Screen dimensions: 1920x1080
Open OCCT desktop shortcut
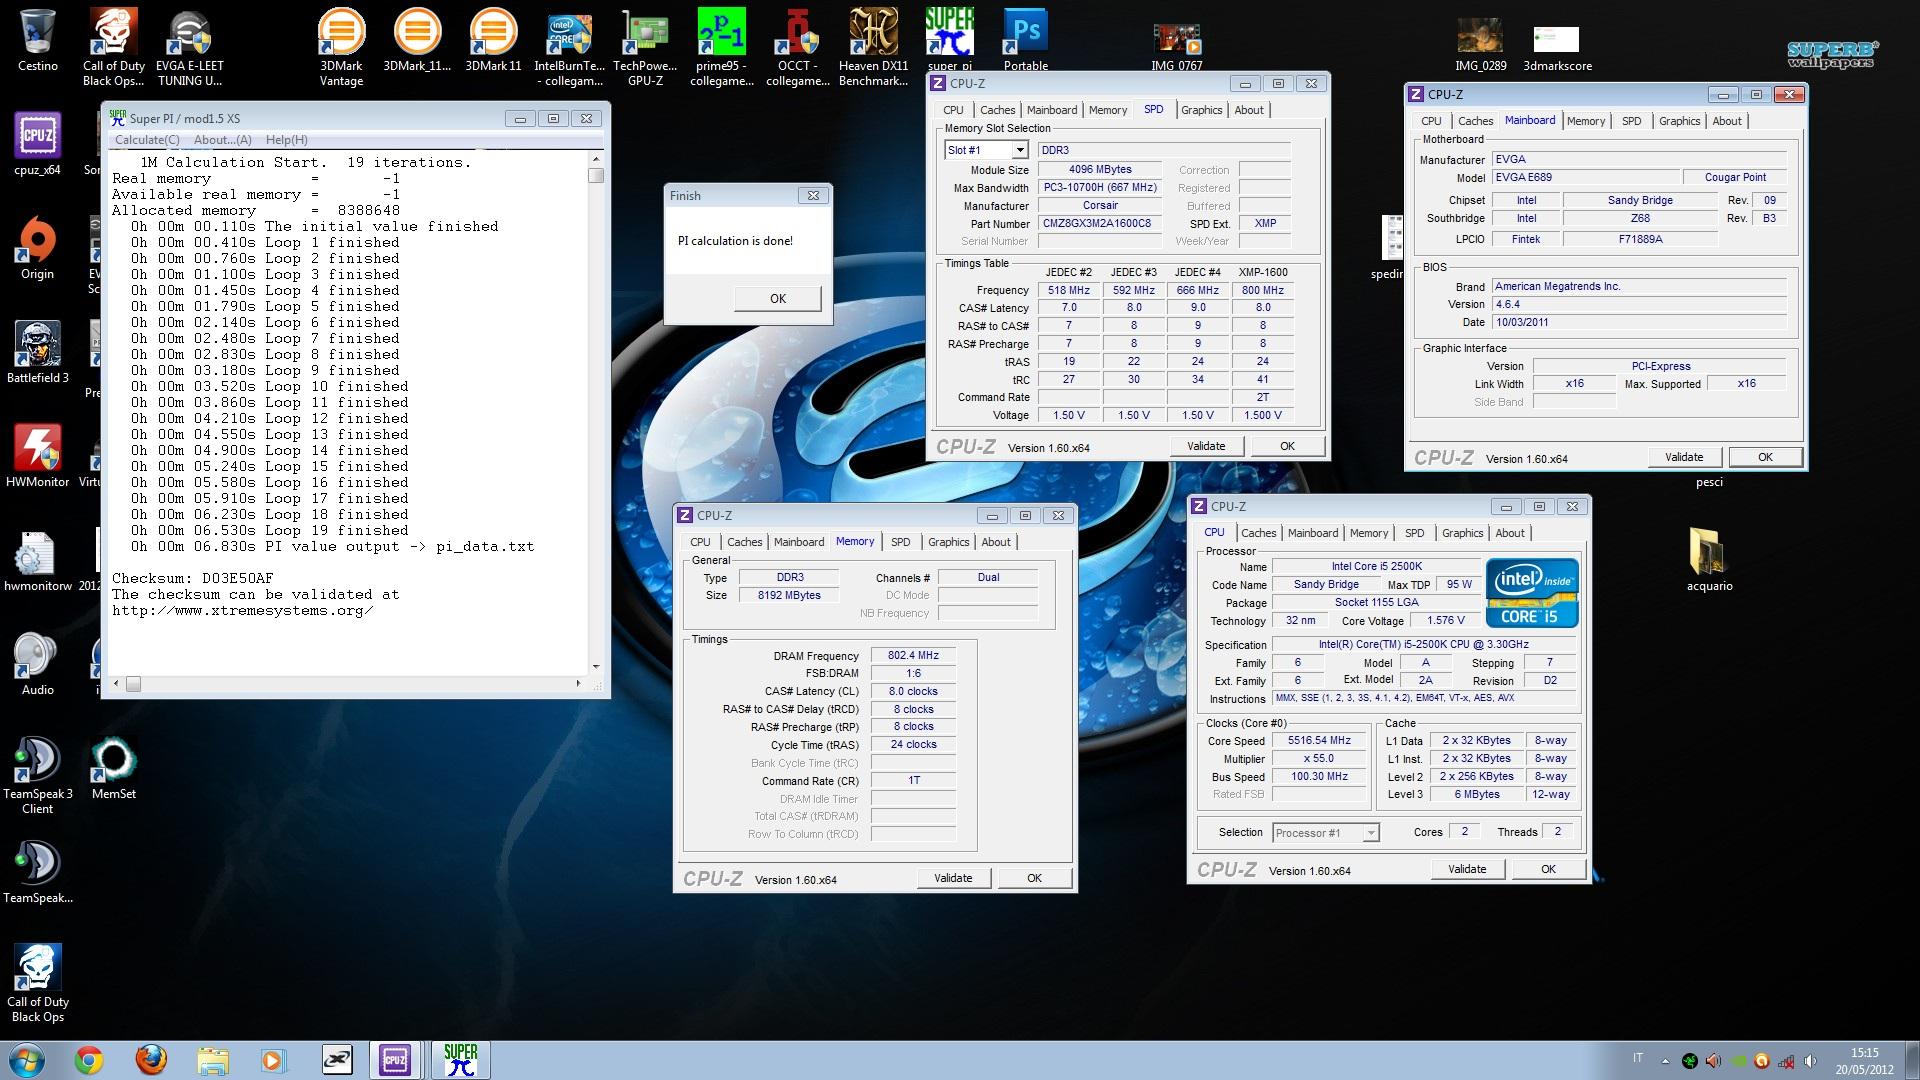(x=798, y=47)
